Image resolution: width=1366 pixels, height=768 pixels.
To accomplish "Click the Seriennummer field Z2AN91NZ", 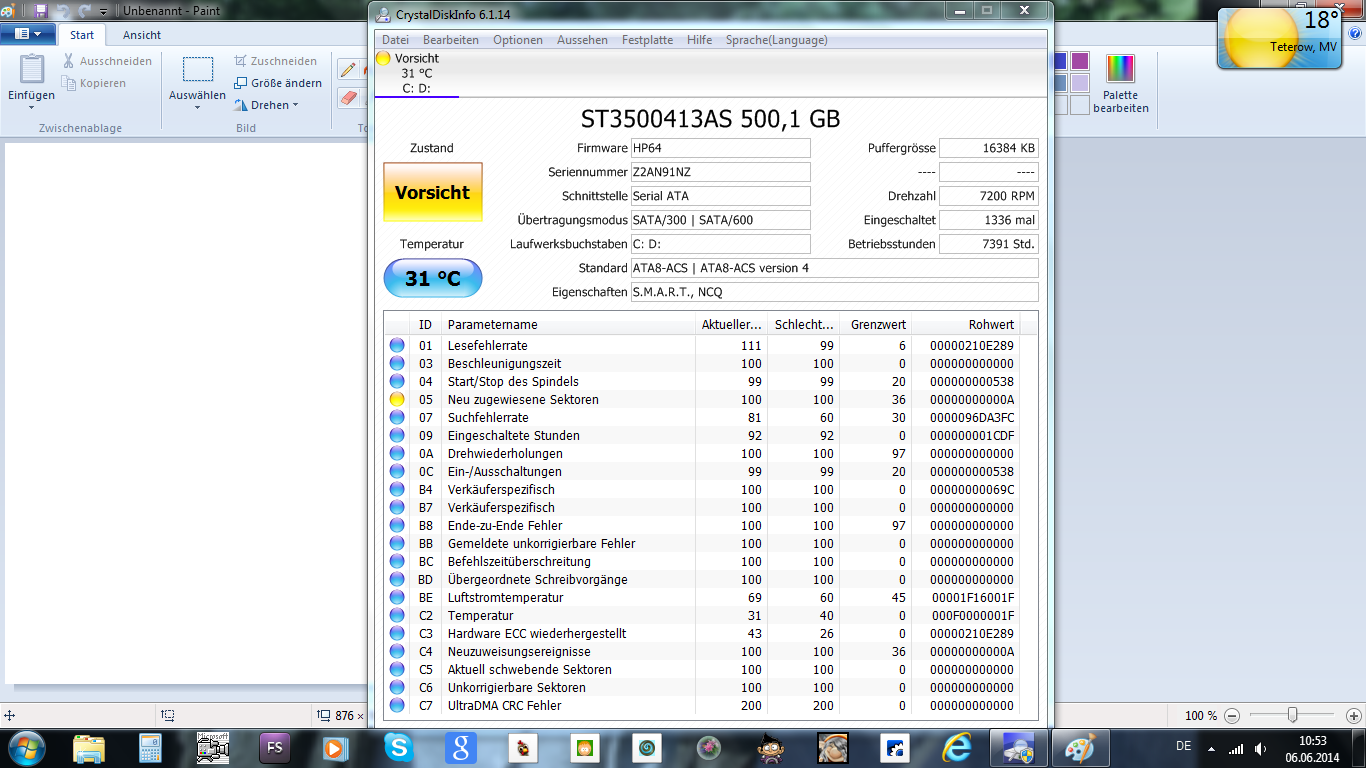I will [720, 172].
